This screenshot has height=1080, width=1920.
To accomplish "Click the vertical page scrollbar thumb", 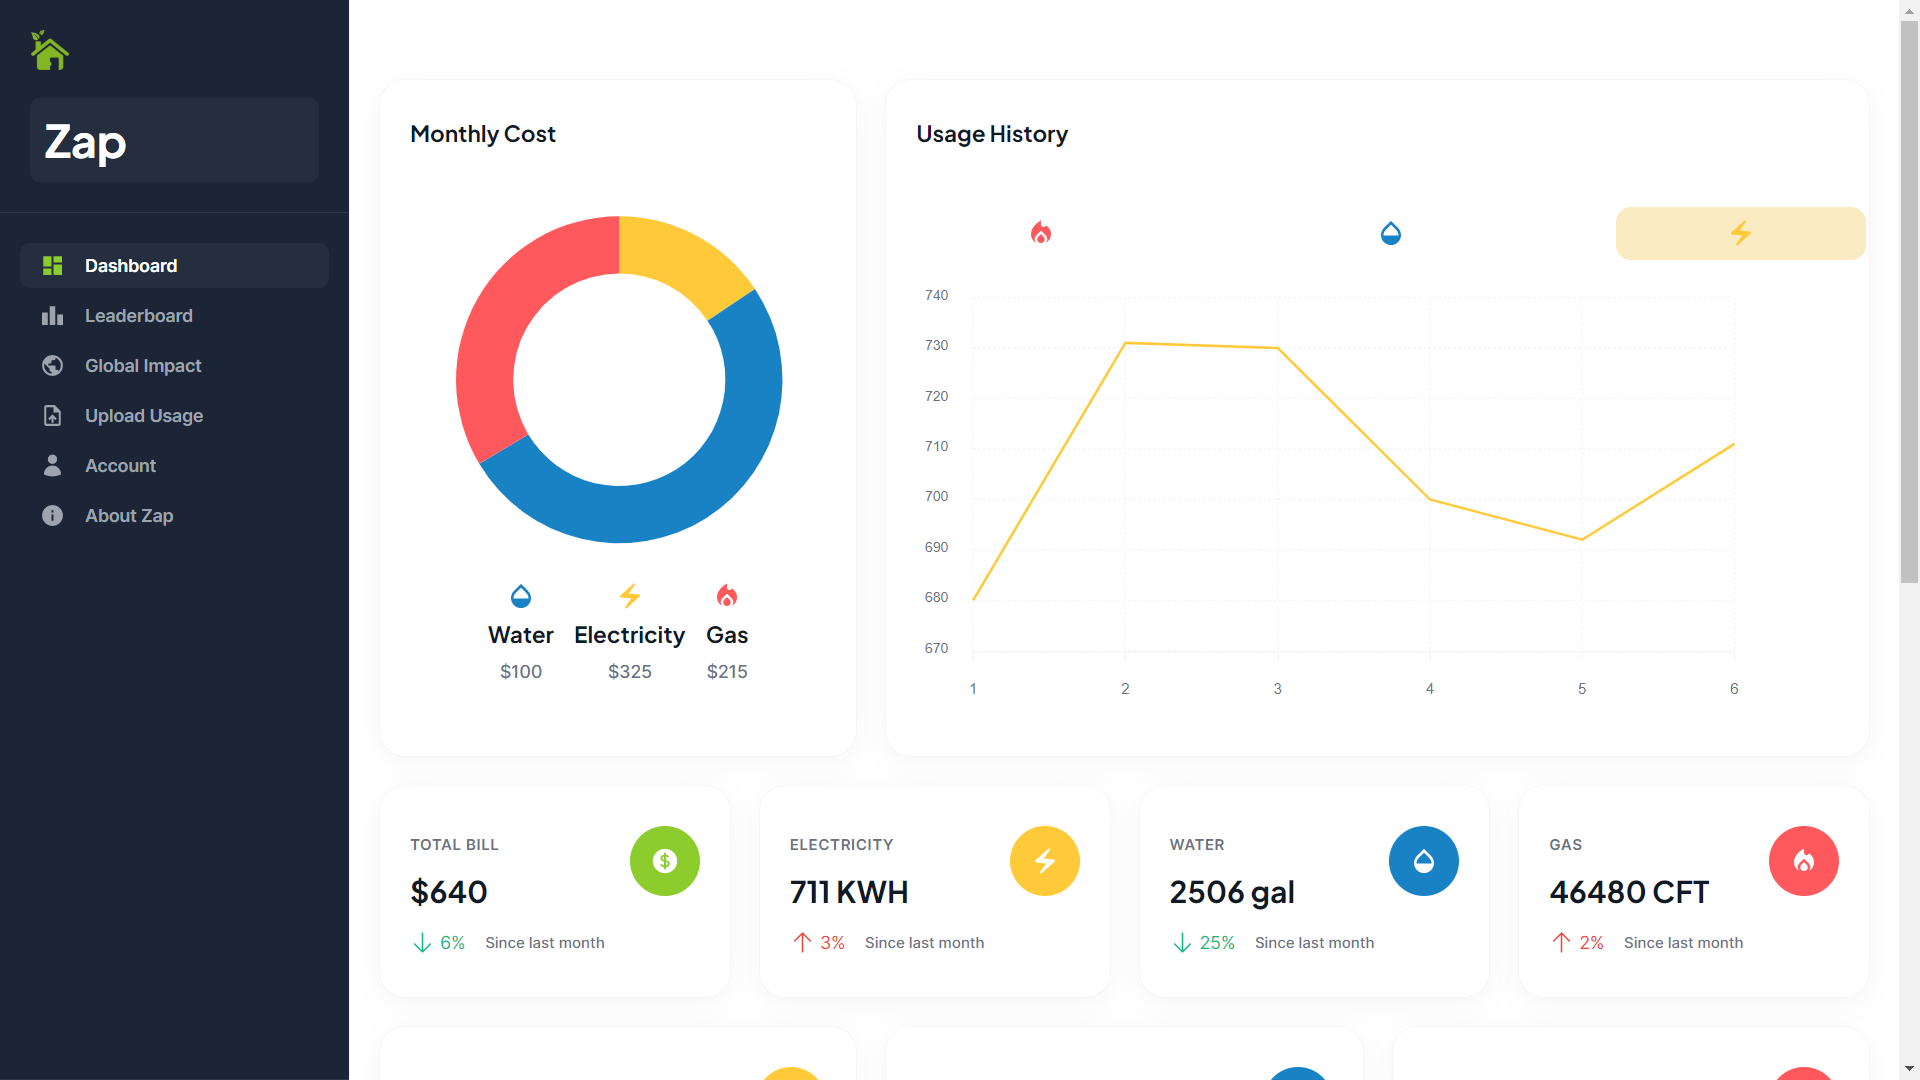I will [x=1910, y=300].
